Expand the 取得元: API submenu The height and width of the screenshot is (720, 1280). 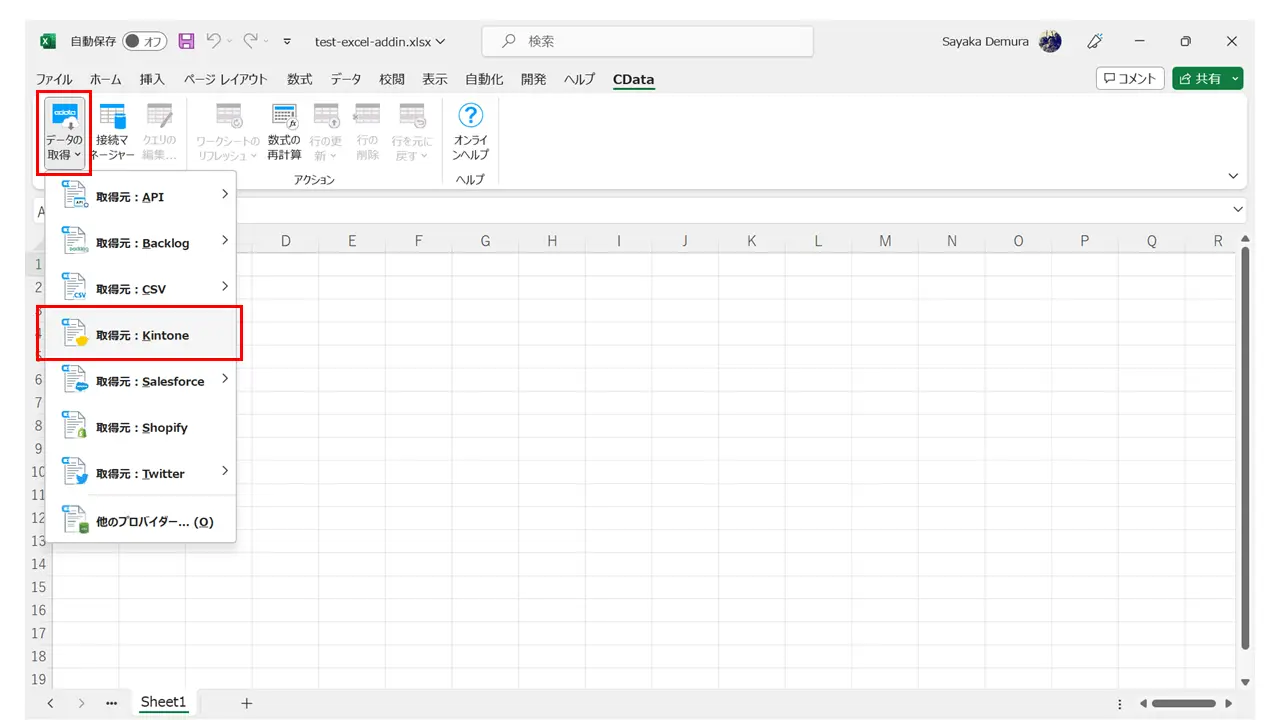click(140, 197)
